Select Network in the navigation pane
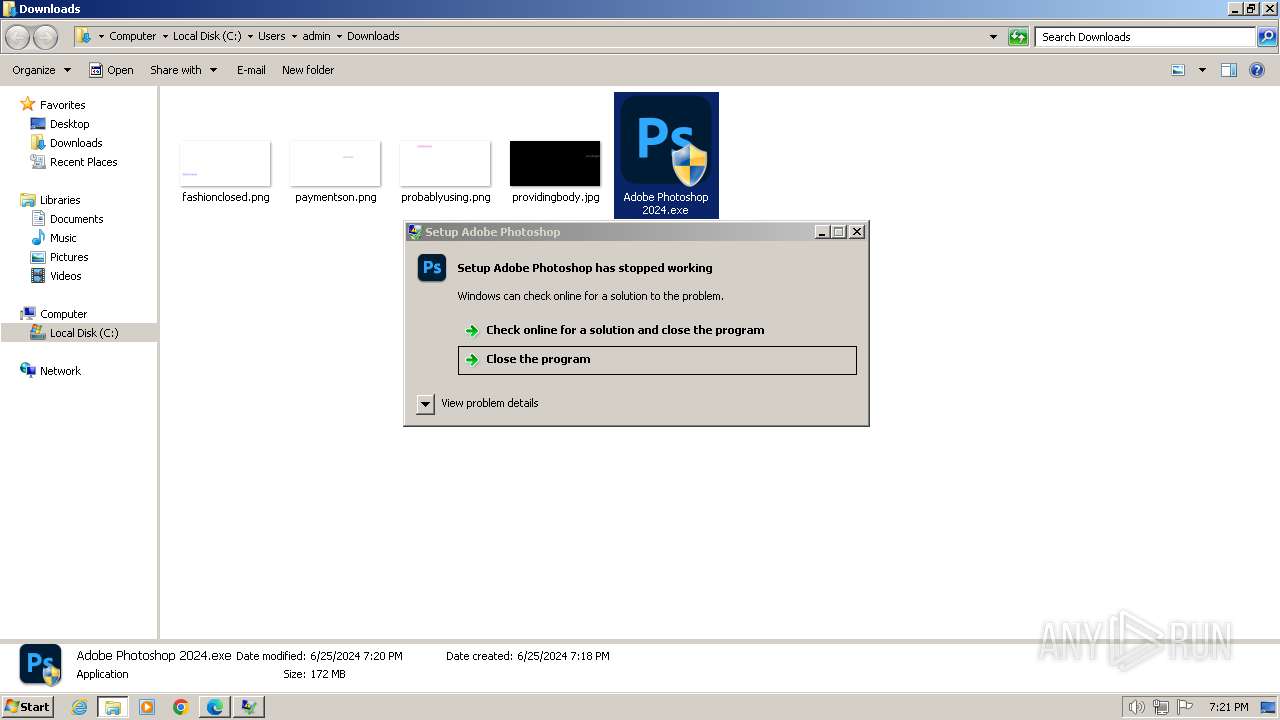This screenshot has width=1280, height=720. pos(60,371)
